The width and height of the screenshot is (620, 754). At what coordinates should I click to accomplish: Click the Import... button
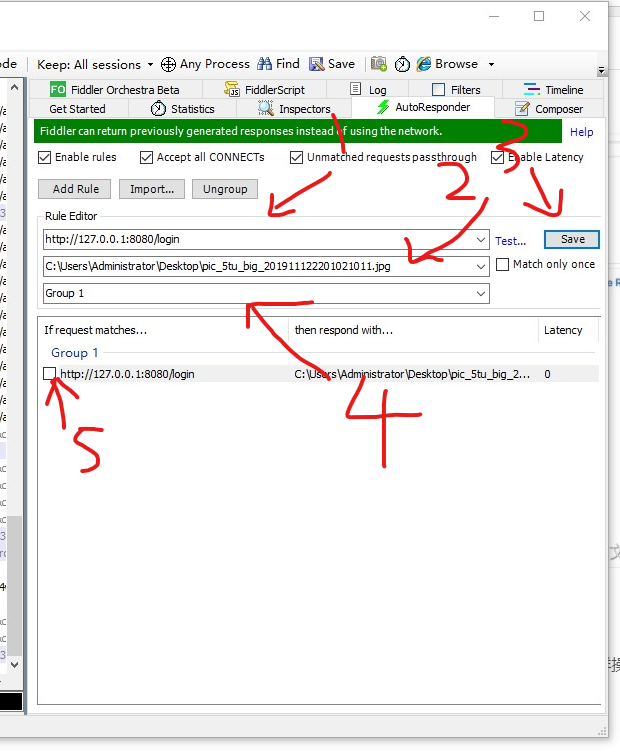click(152, 189)
